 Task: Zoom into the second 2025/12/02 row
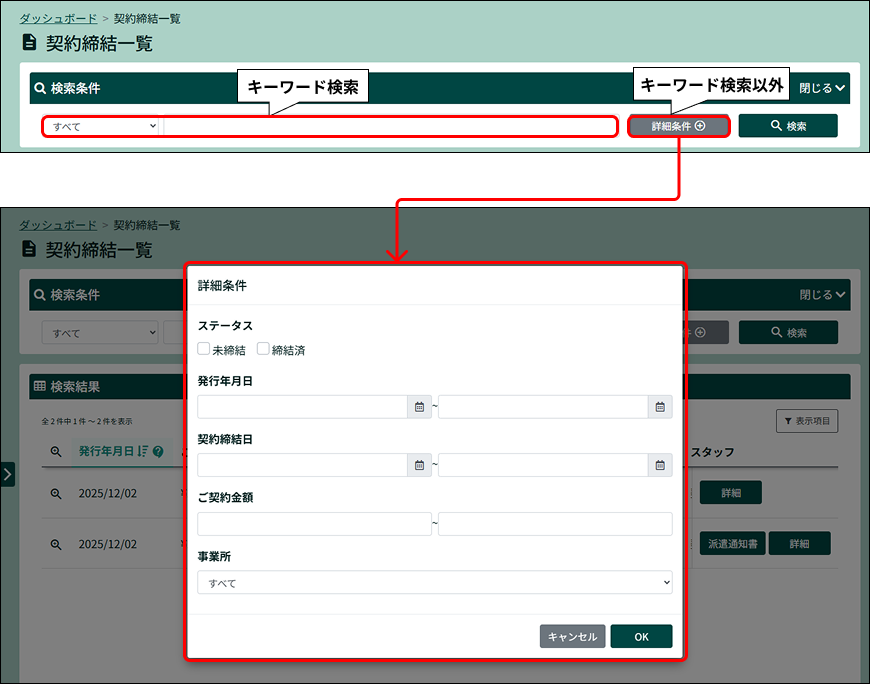point(56,544)
